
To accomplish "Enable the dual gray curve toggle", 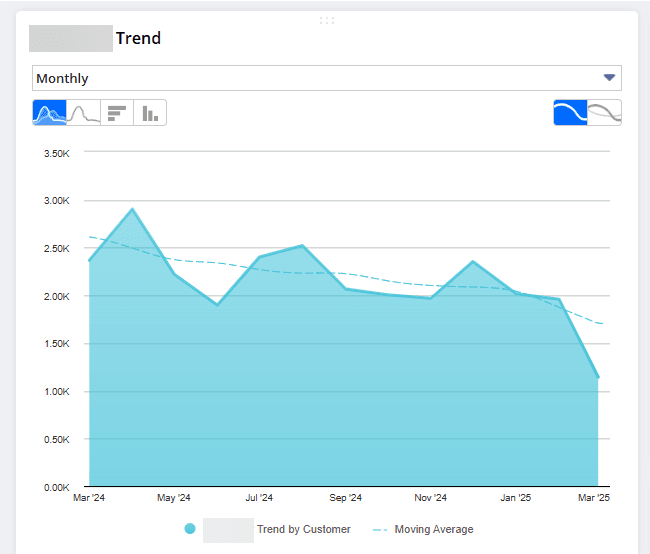I will point(604,112).
